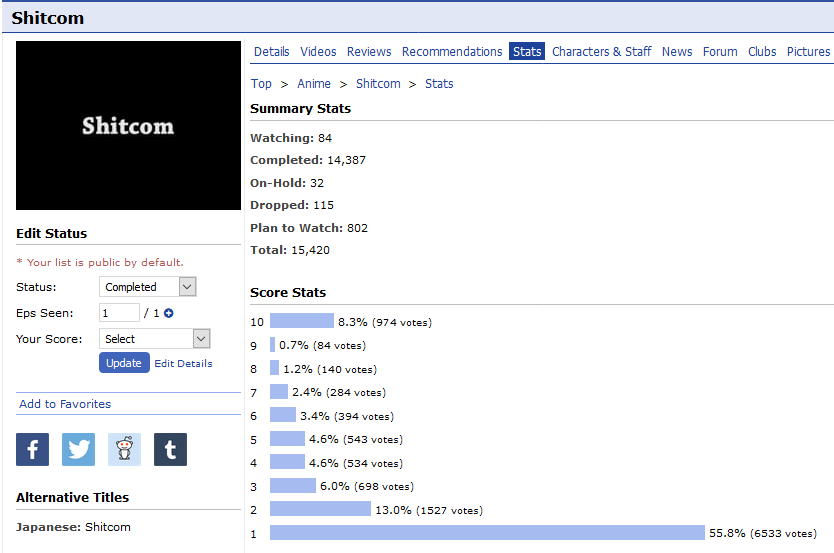Open the Videos tab

tap(318, 52)
